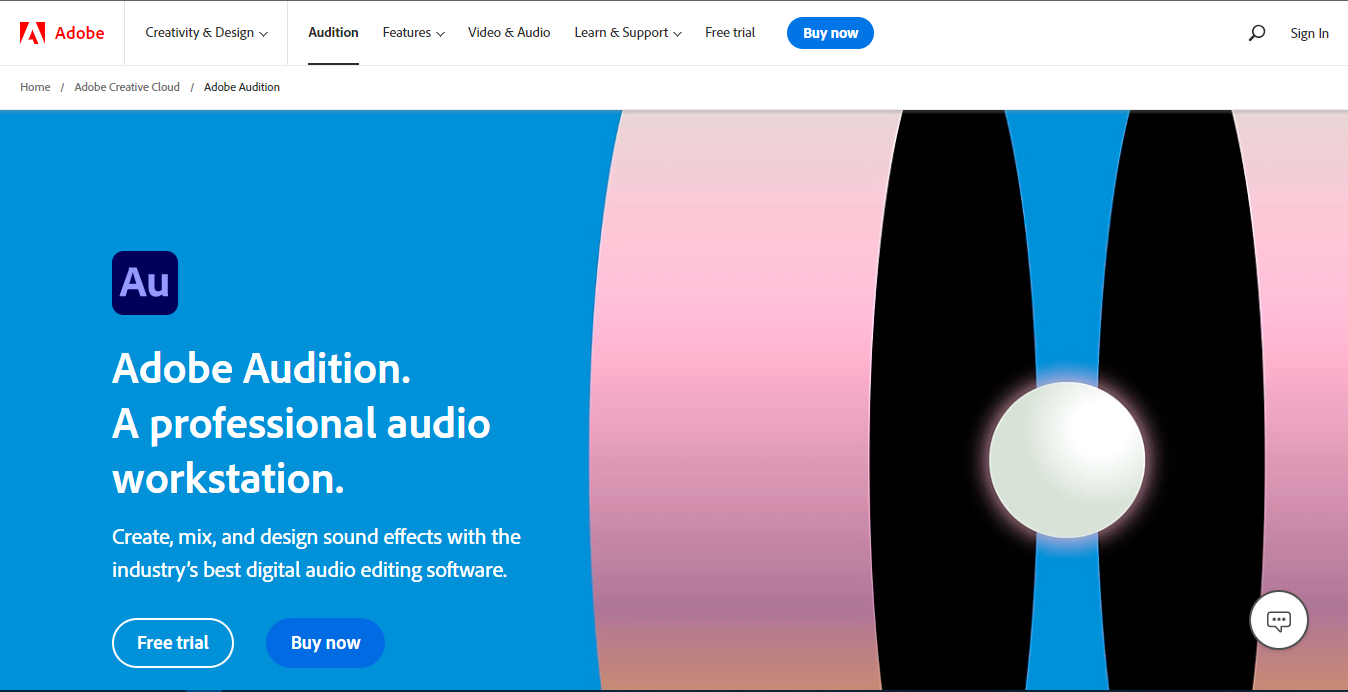Open the search magnifier icon
Screen dimensions: 1348x692
[1257, 33]
